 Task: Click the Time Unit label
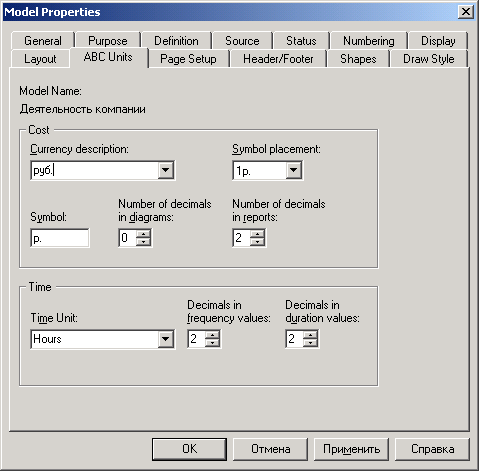click(x=54, y=318)
